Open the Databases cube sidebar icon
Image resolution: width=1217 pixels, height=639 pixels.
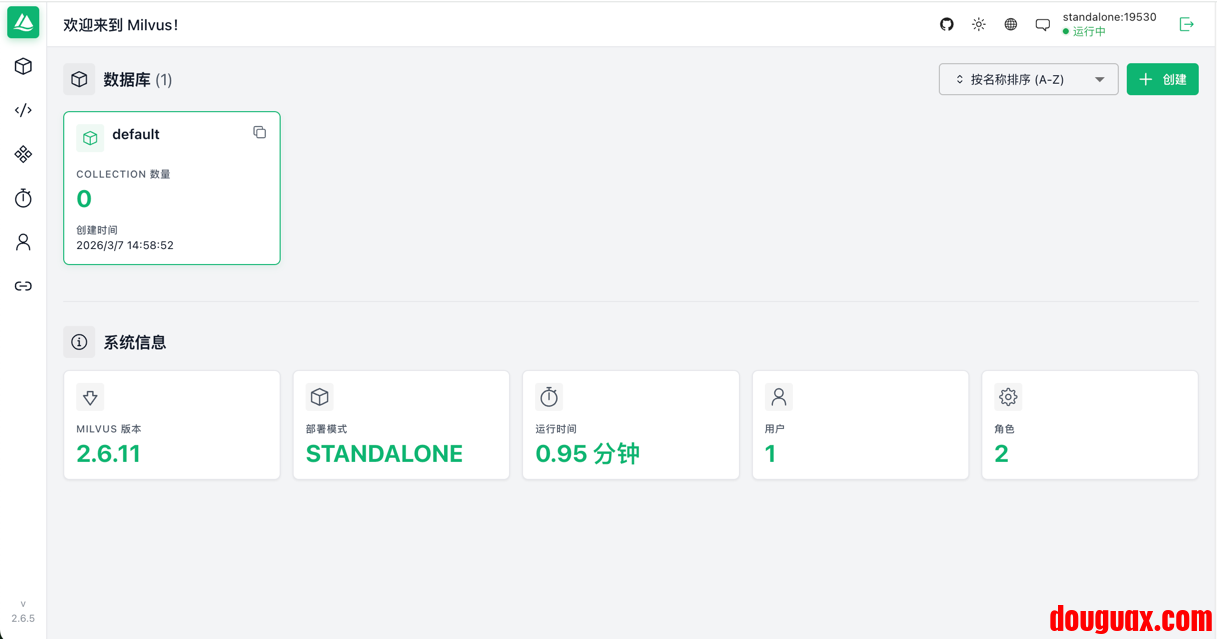click(23, 66)
